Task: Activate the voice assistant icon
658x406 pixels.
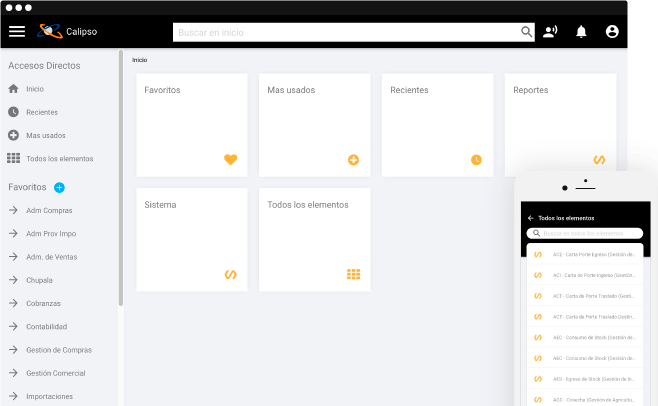Action: pyautogui.click(x=550, y=31)
